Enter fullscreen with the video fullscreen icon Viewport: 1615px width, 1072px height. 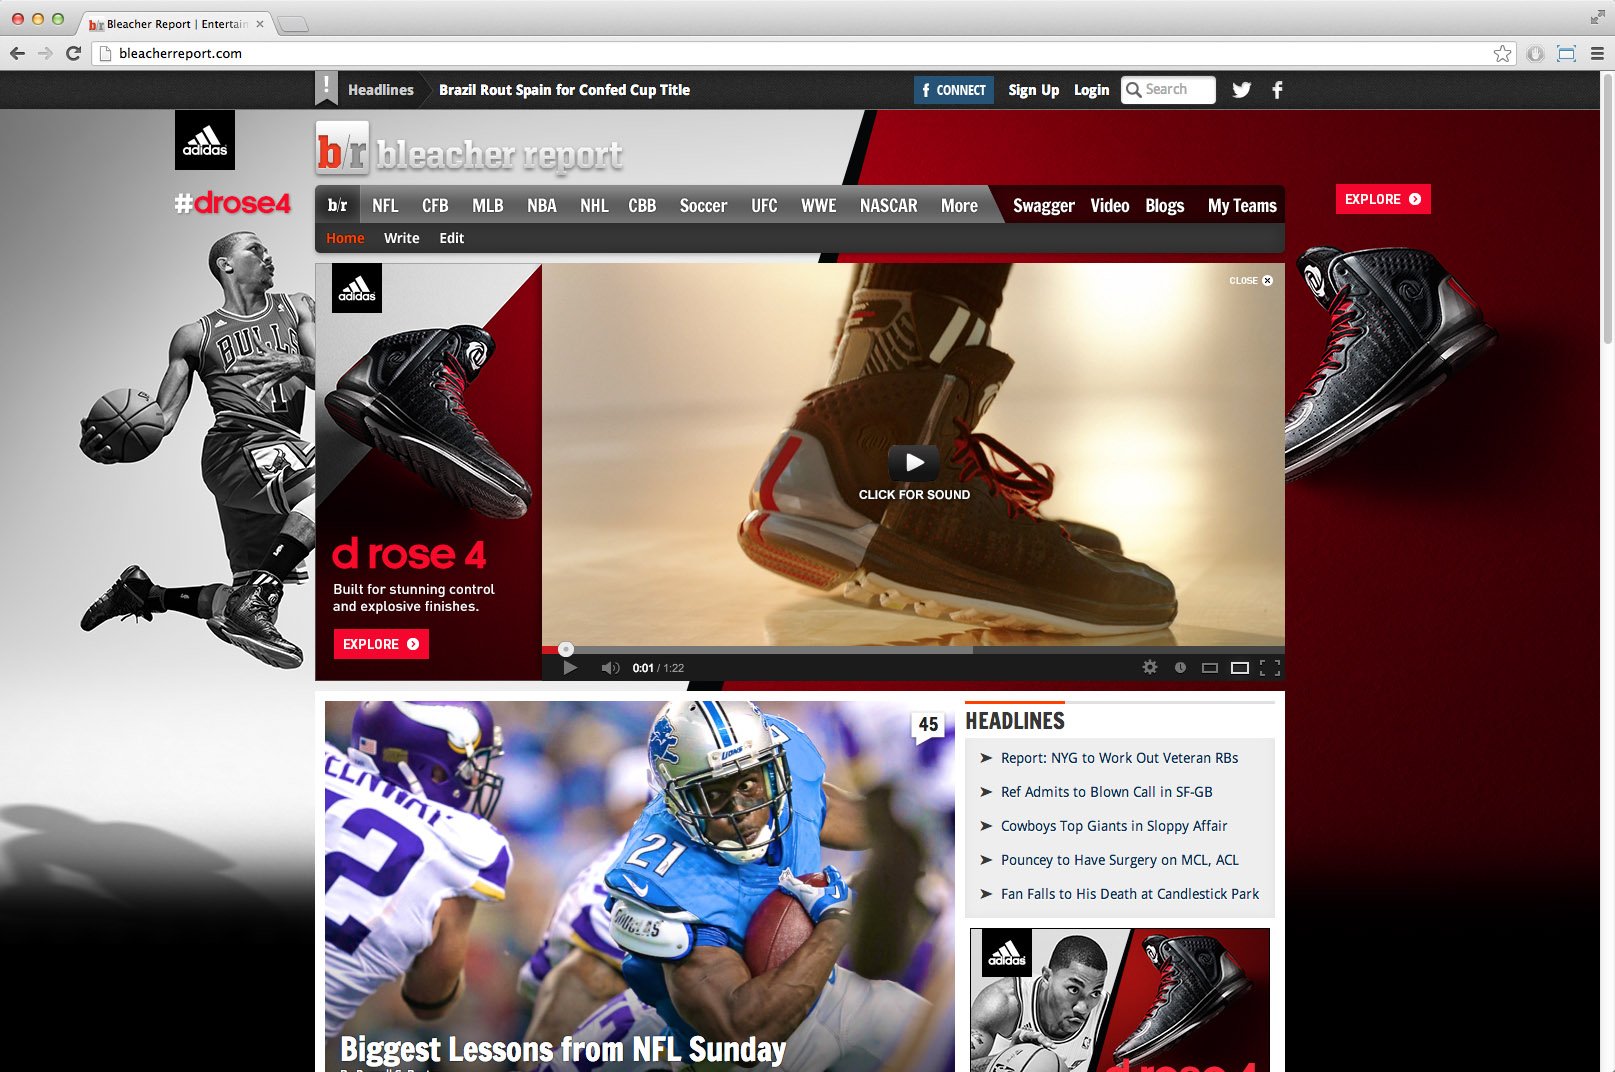[1270, 668]
